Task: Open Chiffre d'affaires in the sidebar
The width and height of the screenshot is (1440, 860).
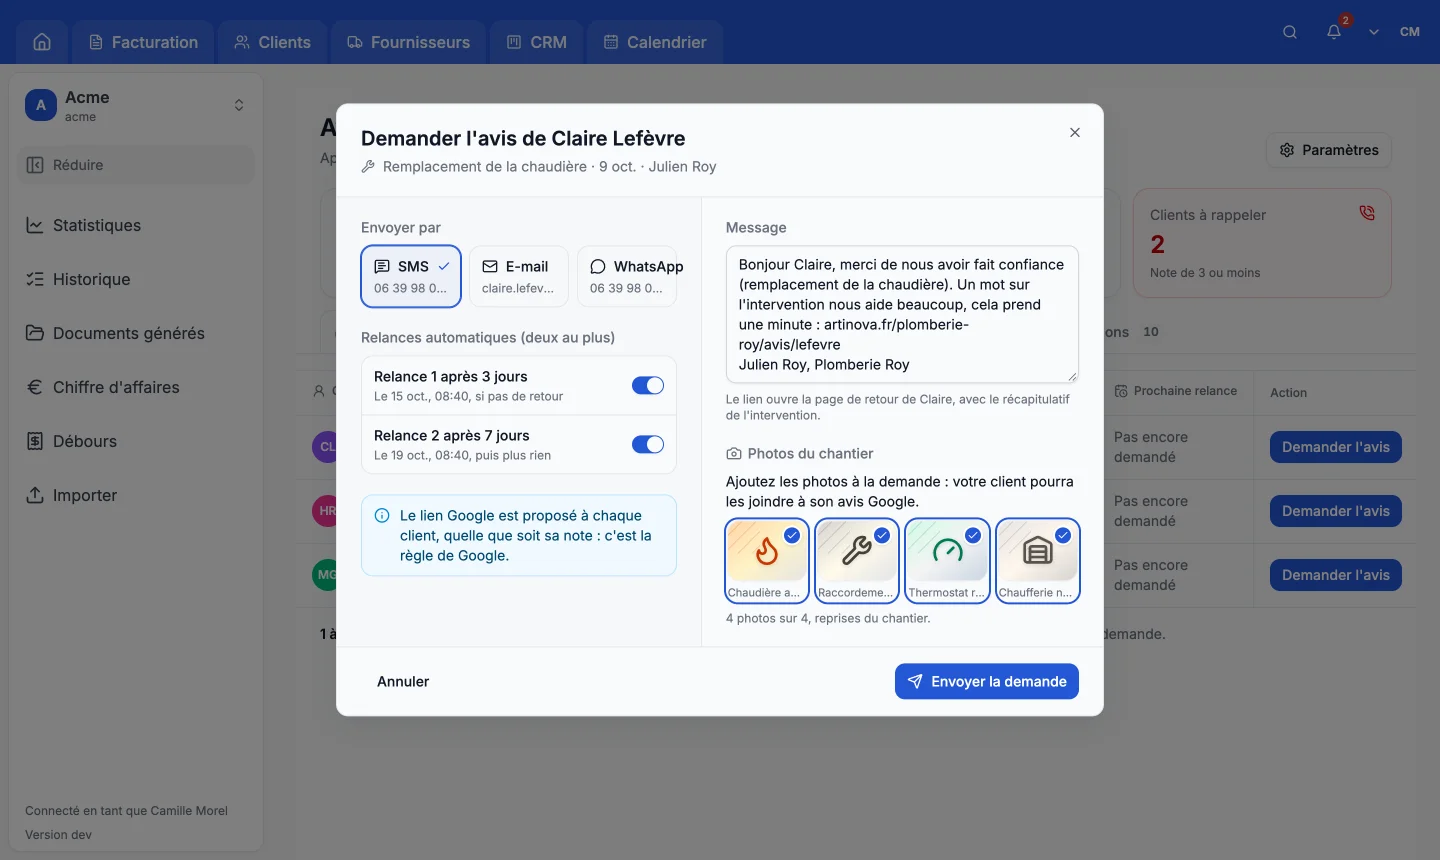Action: click(137, 387)
